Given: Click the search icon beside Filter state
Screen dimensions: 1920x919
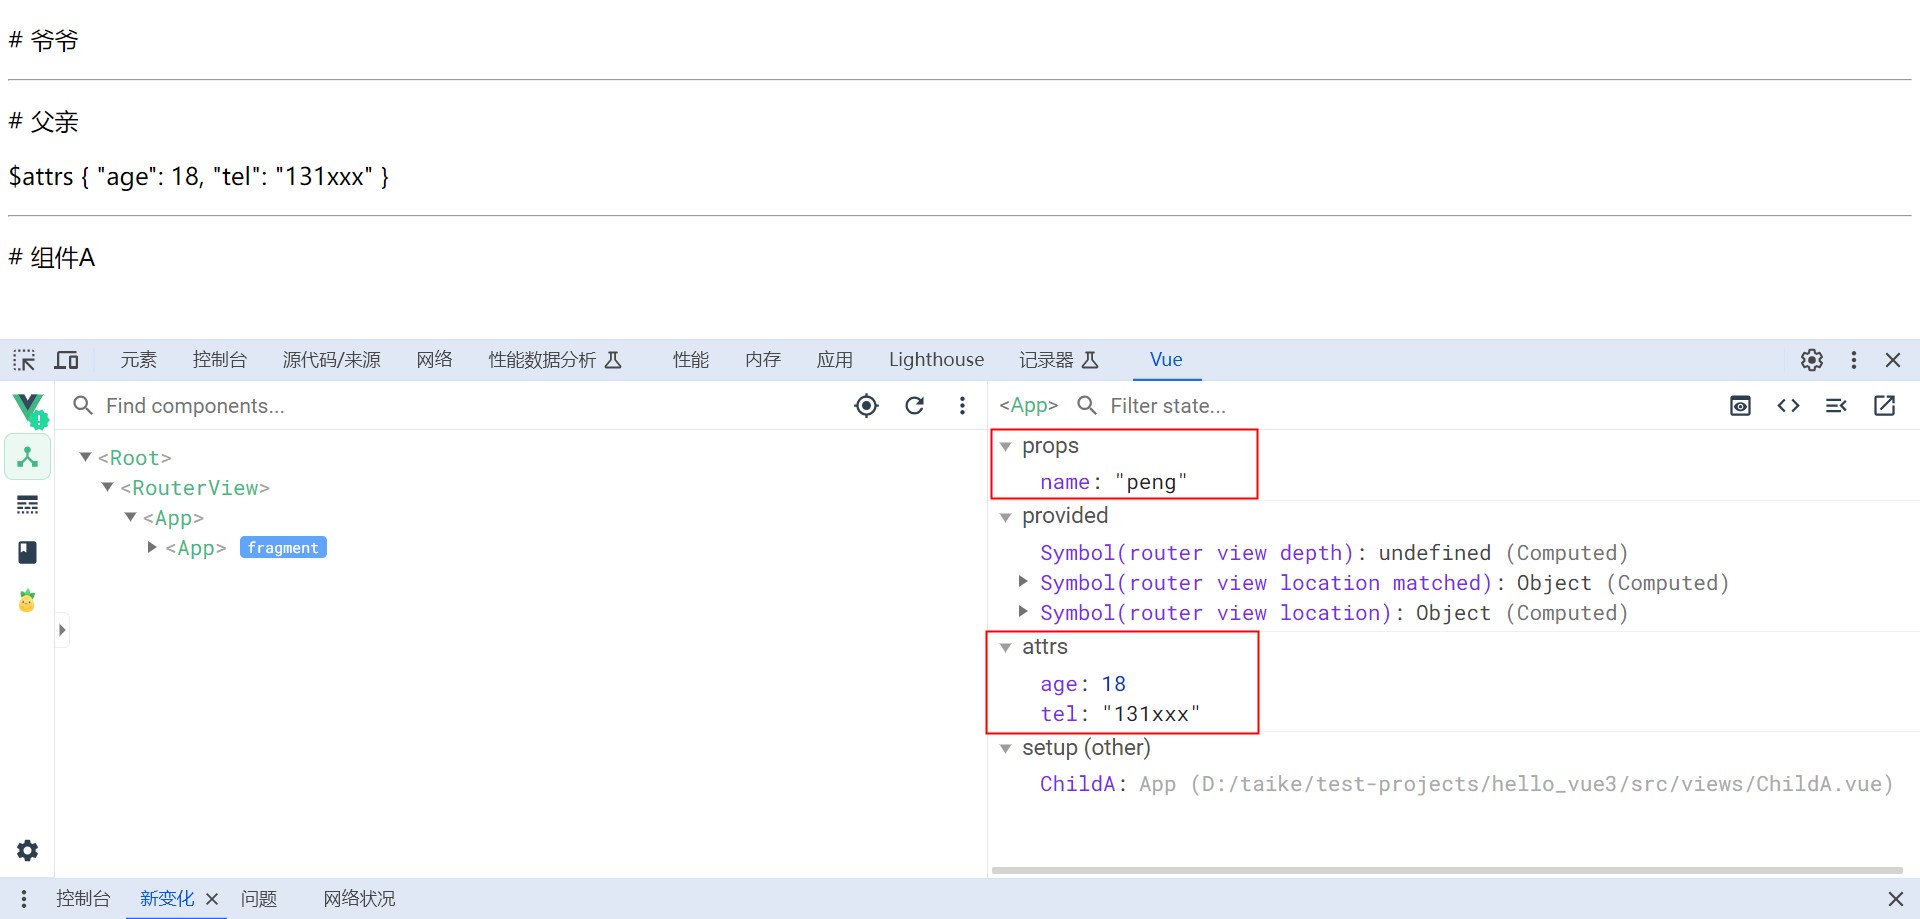Looking at the screenshot, I should (x=1087, y=405).
